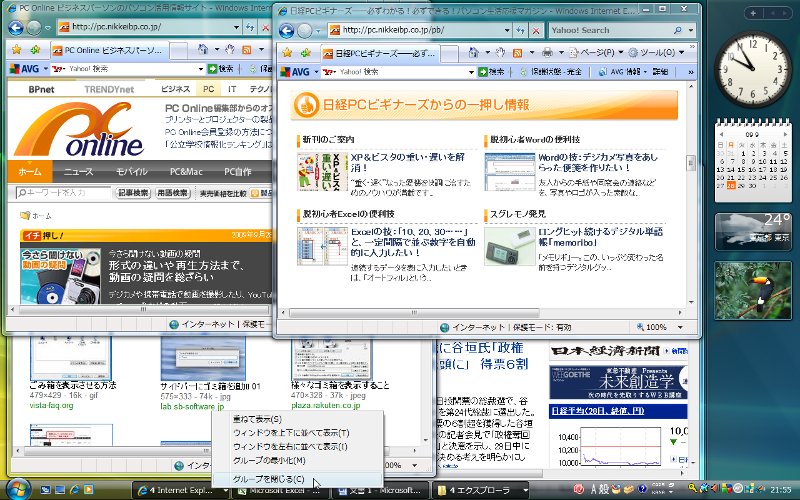Stop loading the pc.nikkeibp.co.jp/pb/ page
This screenshot has height=500, width=800.
pos(536,31)
